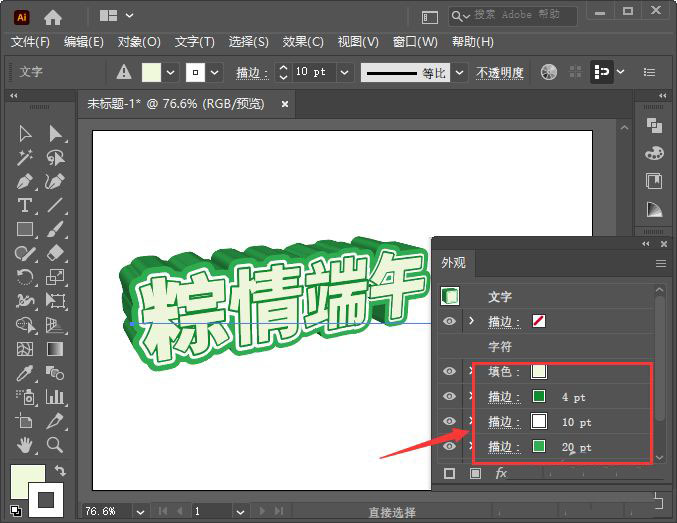The image size is (677, 523).
Task: Click the fx add effect icon
Action: coord(502,473)
